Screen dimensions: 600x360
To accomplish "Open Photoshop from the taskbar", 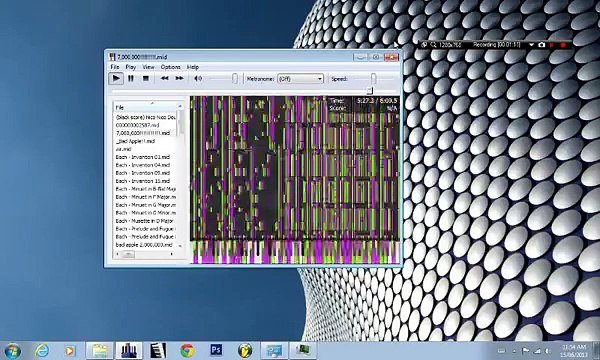I will 216,350.
